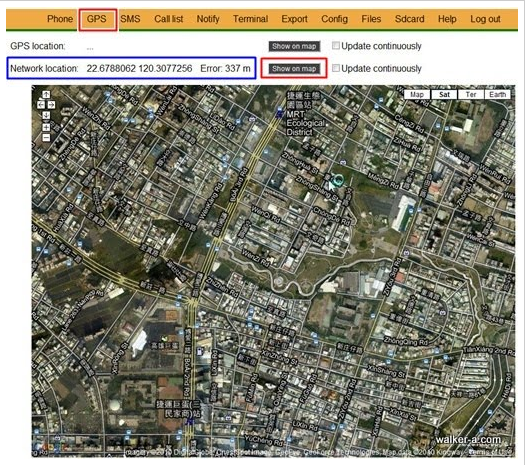Screen dimensions: 525x465
Task: Click the Network location label
Action: click(x=44, y=69)
